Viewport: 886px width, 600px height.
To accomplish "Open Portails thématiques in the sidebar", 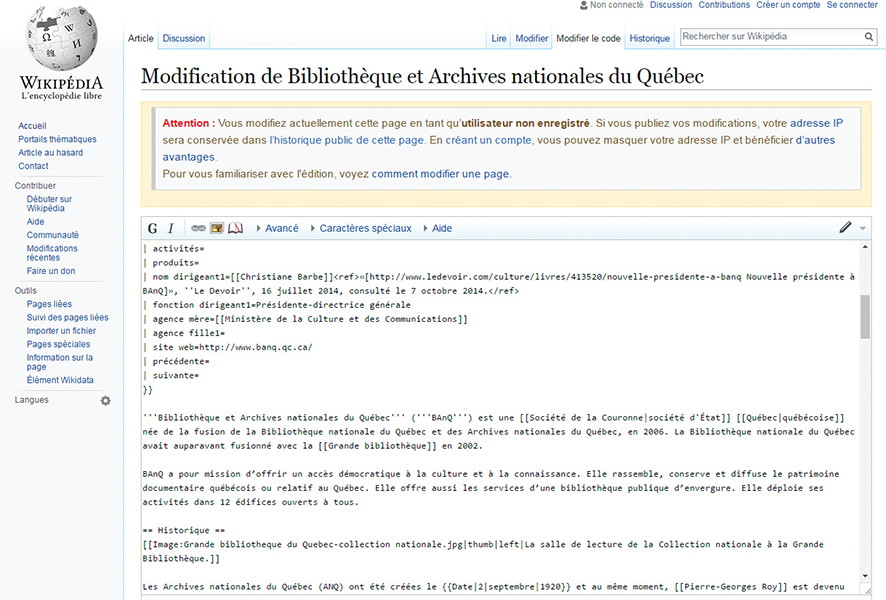I will [57, 140].
